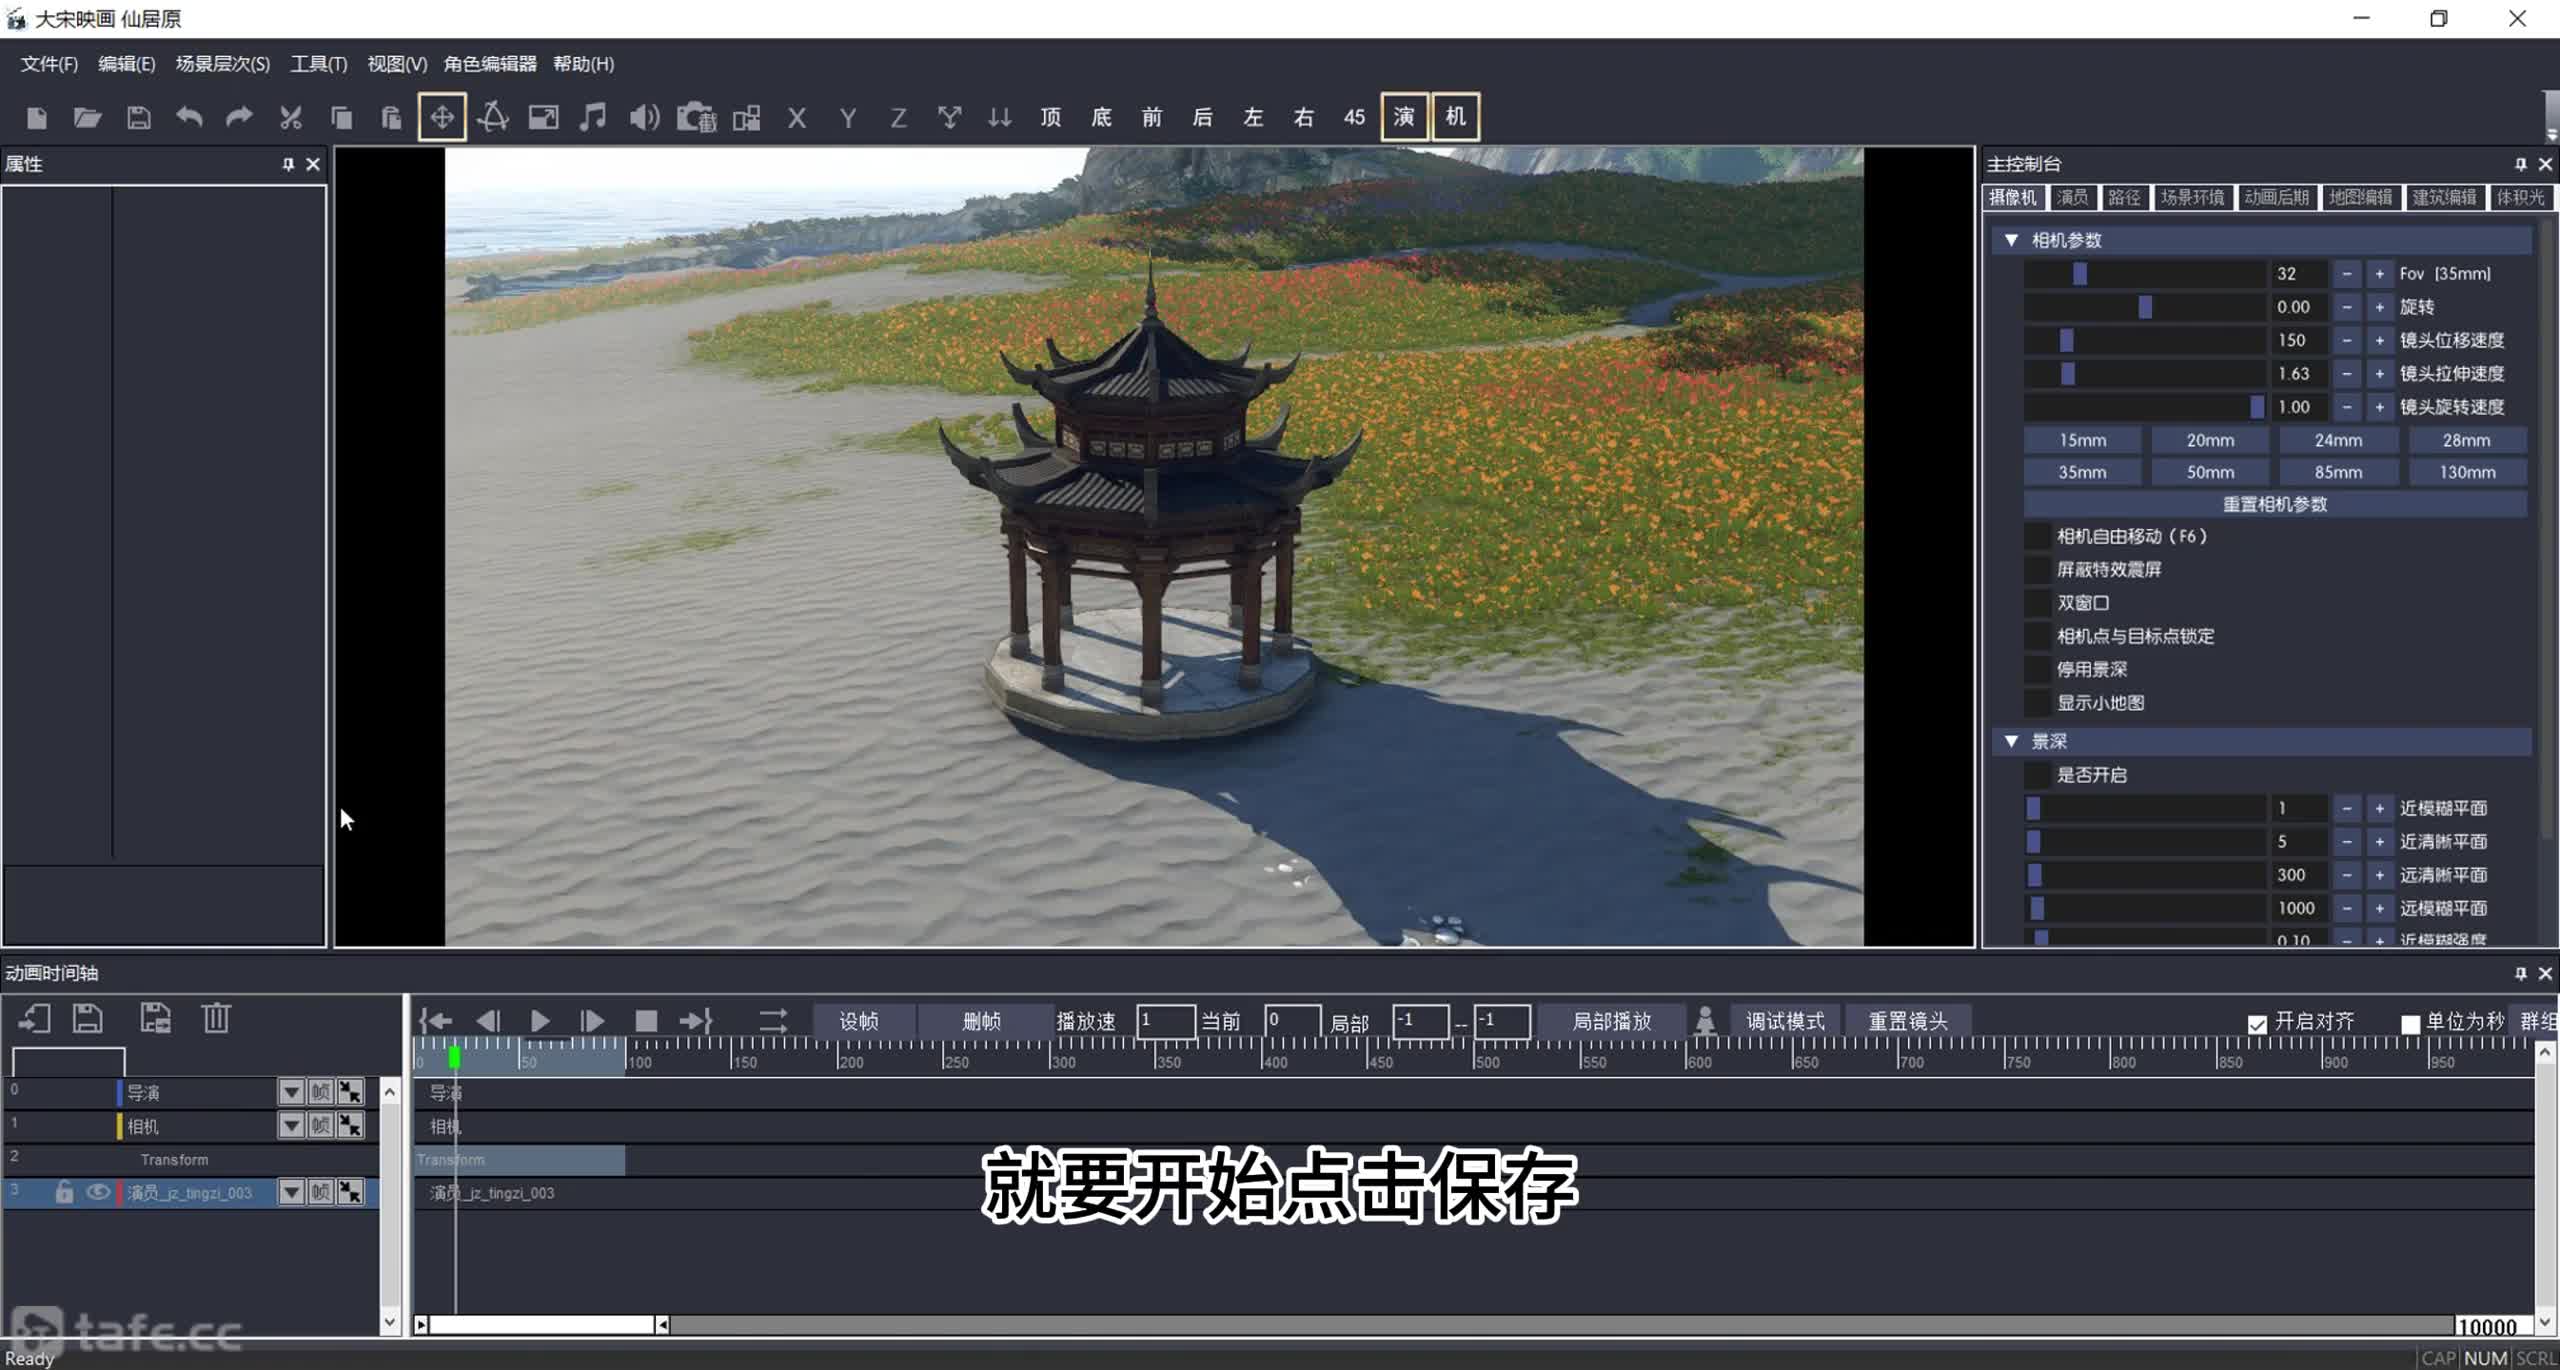Select the Rotate tool icon
The width and height of the screenshot is (2560, 1370).
pyautogui.click(x=493, y=117)
